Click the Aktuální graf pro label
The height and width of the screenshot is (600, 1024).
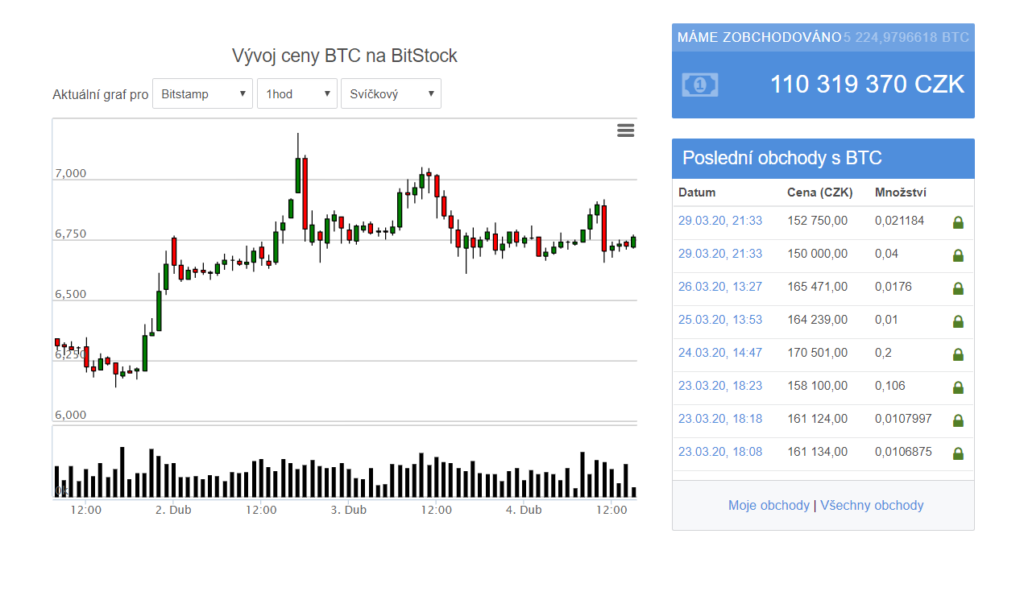[100, 95]
